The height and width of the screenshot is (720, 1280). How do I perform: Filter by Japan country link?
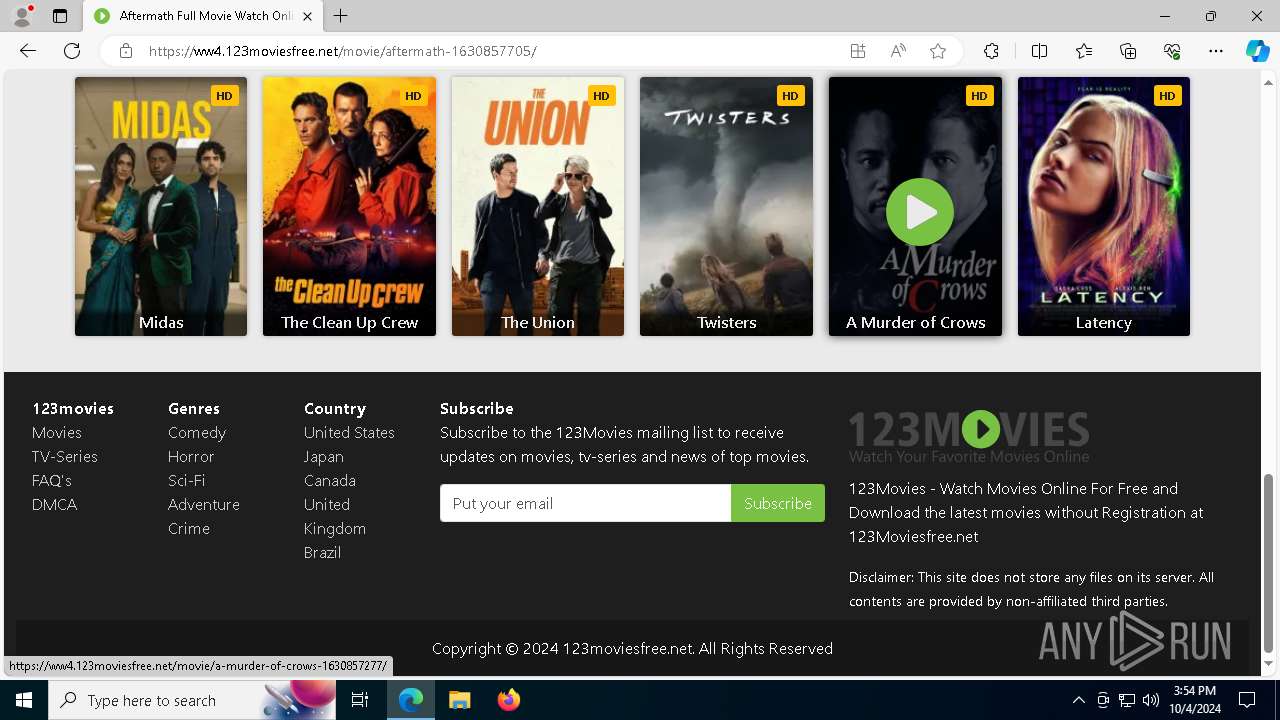[324, 457]
